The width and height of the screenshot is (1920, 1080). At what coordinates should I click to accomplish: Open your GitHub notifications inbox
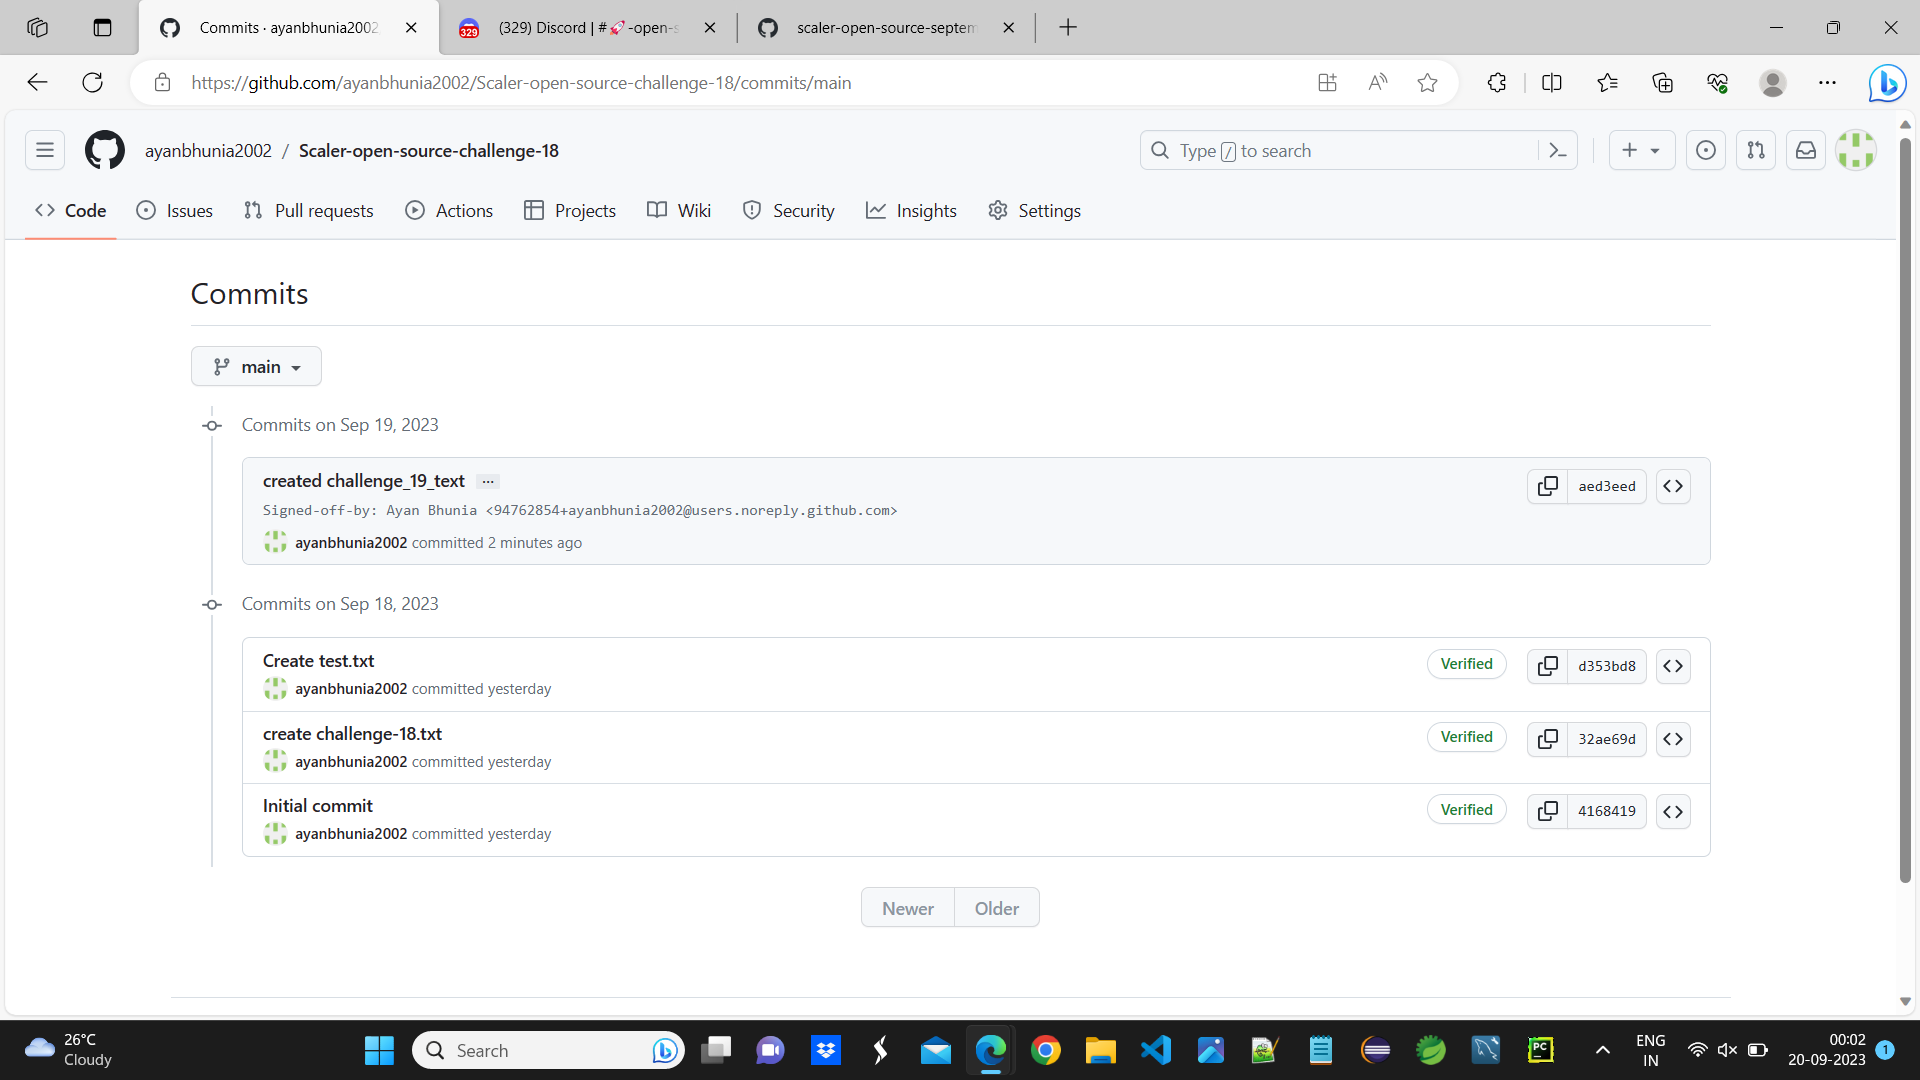point(1805,150)
